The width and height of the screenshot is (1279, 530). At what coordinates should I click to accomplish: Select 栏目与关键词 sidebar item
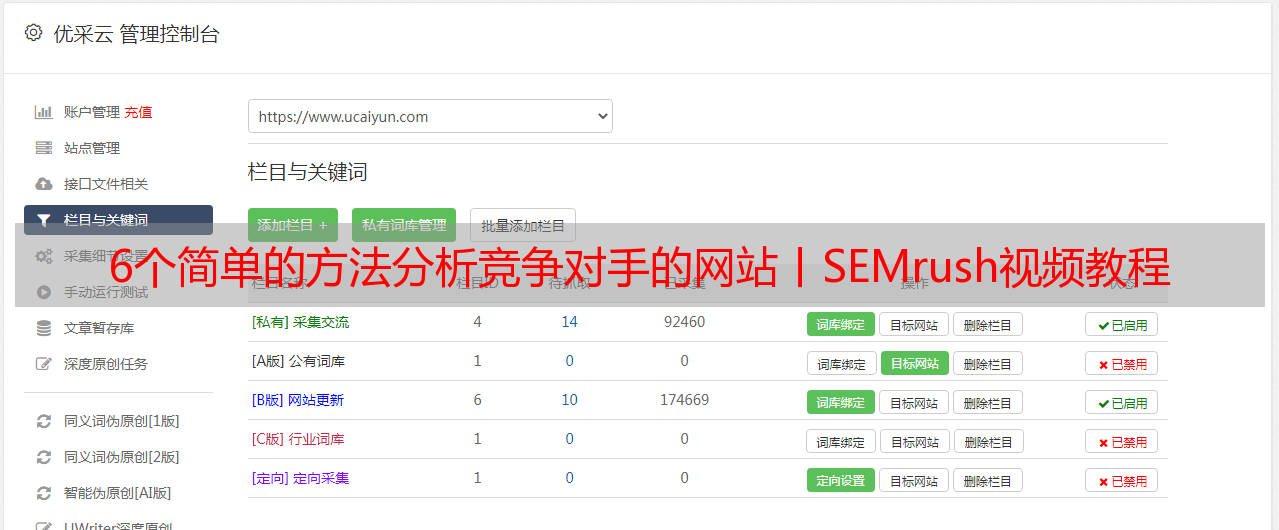pos(118,220)
